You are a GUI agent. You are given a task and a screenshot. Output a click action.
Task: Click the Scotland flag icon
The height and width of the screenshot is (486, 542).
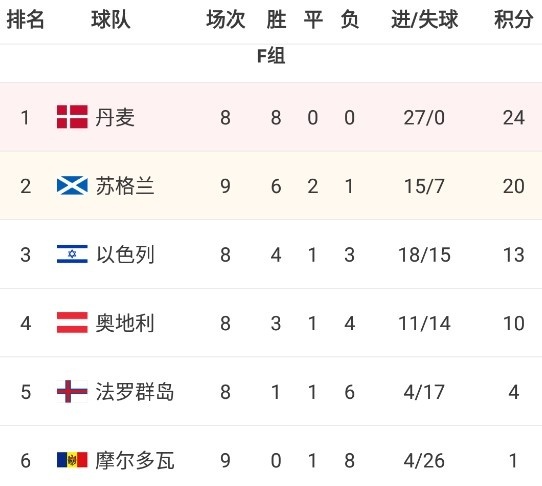[72, 186]
